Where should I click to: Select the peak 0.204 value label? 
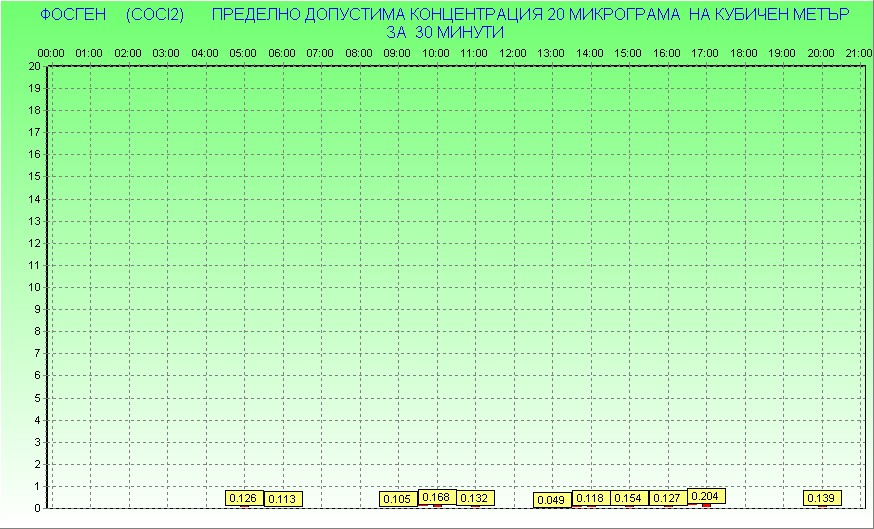[706, 496]
